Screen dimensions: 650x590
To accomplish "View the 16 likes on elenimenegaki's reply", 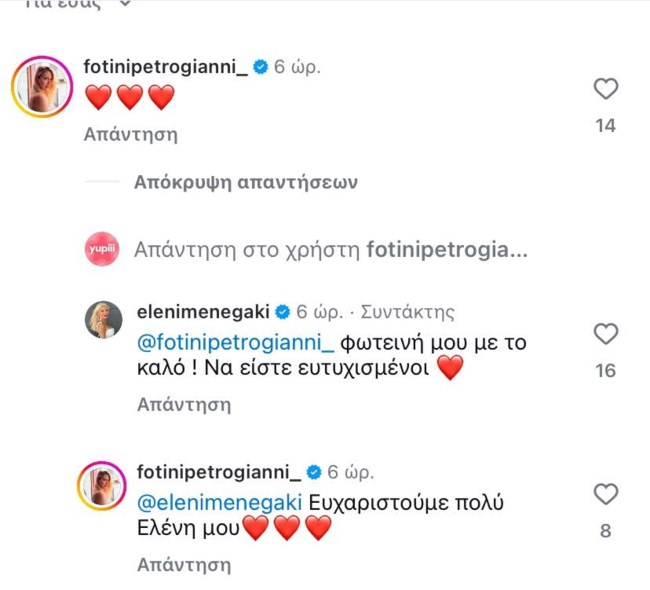I will click(x=605, y=371).
